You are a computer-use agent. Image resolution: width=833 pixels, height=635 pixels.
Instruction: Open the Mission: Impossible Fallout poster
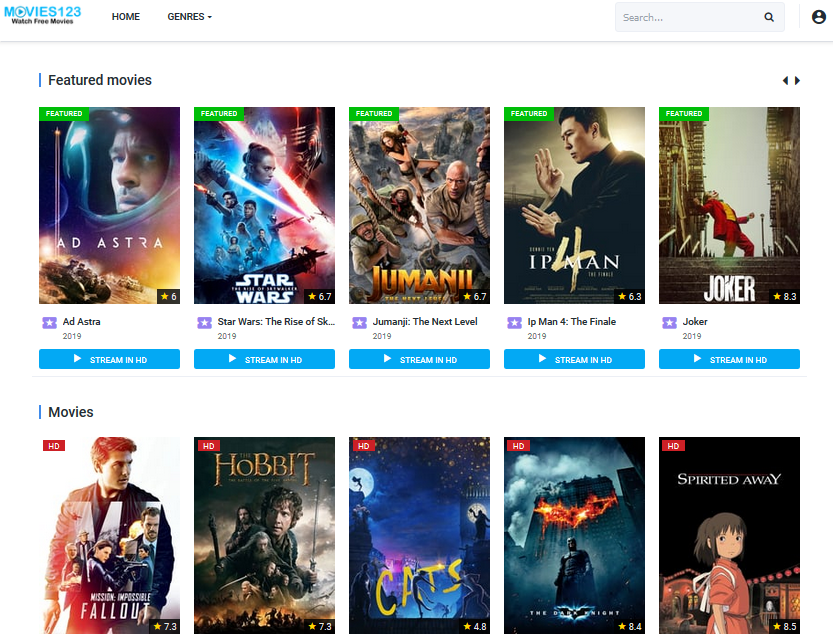coord(109,536)
